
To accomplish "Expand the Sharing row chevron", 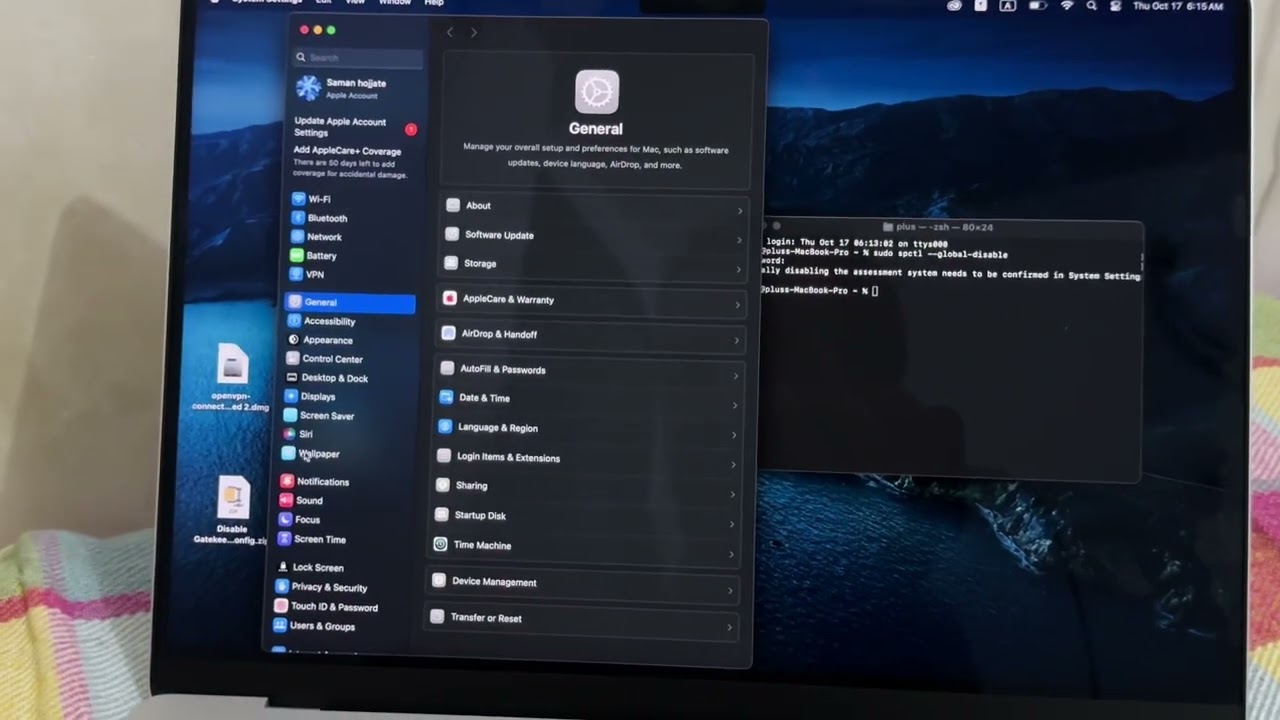I will [732, 494].
